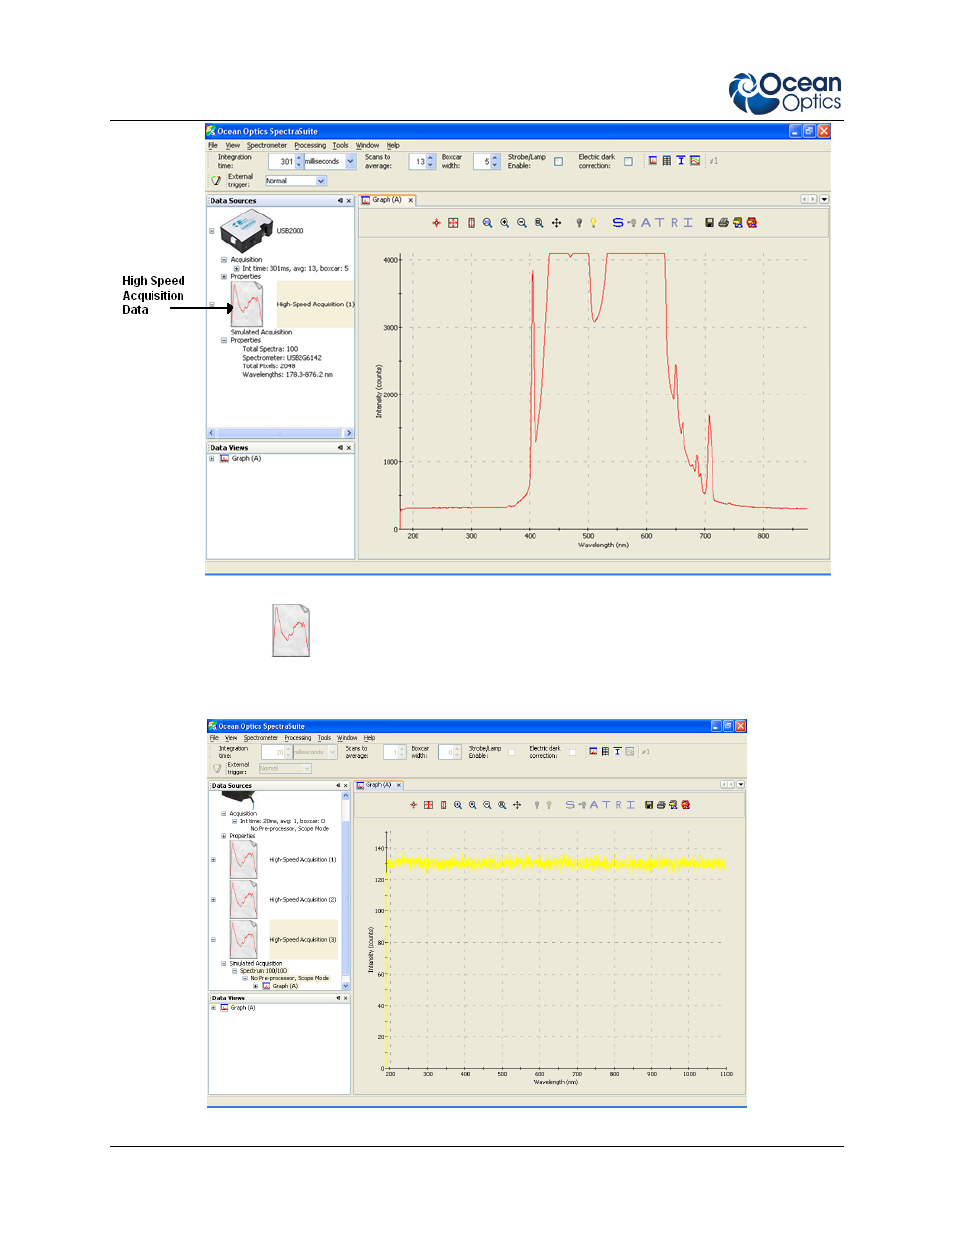Select the Graph (A) tab in the upper window
This screenshot has height=1235, width=954.
point(387,200)
